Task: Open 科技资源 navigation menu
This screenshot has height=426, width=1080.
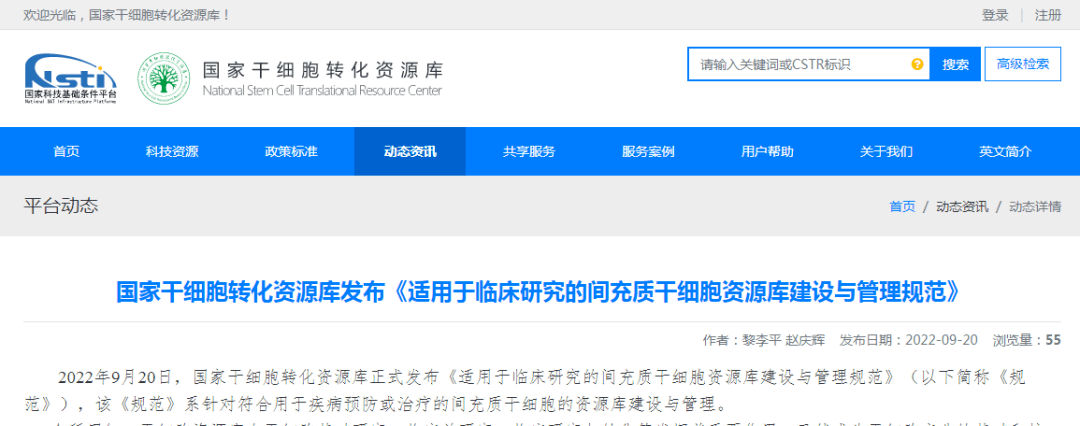Action: pos(172,151)
